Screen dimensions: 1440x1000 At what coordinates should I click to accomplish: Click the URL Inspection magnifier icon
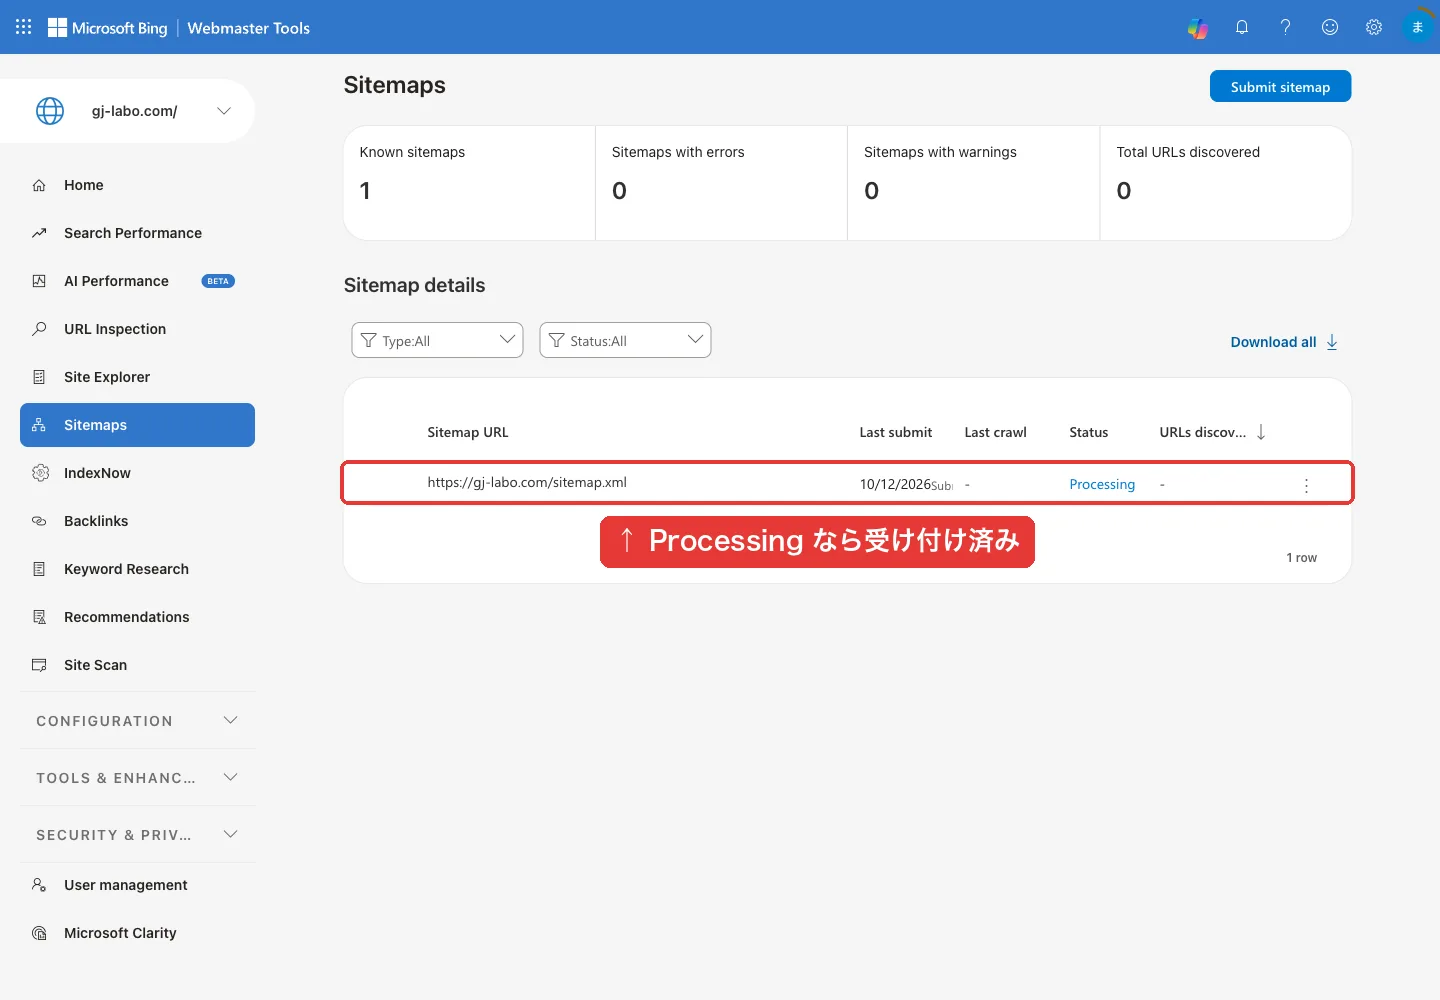pos(39,329)
